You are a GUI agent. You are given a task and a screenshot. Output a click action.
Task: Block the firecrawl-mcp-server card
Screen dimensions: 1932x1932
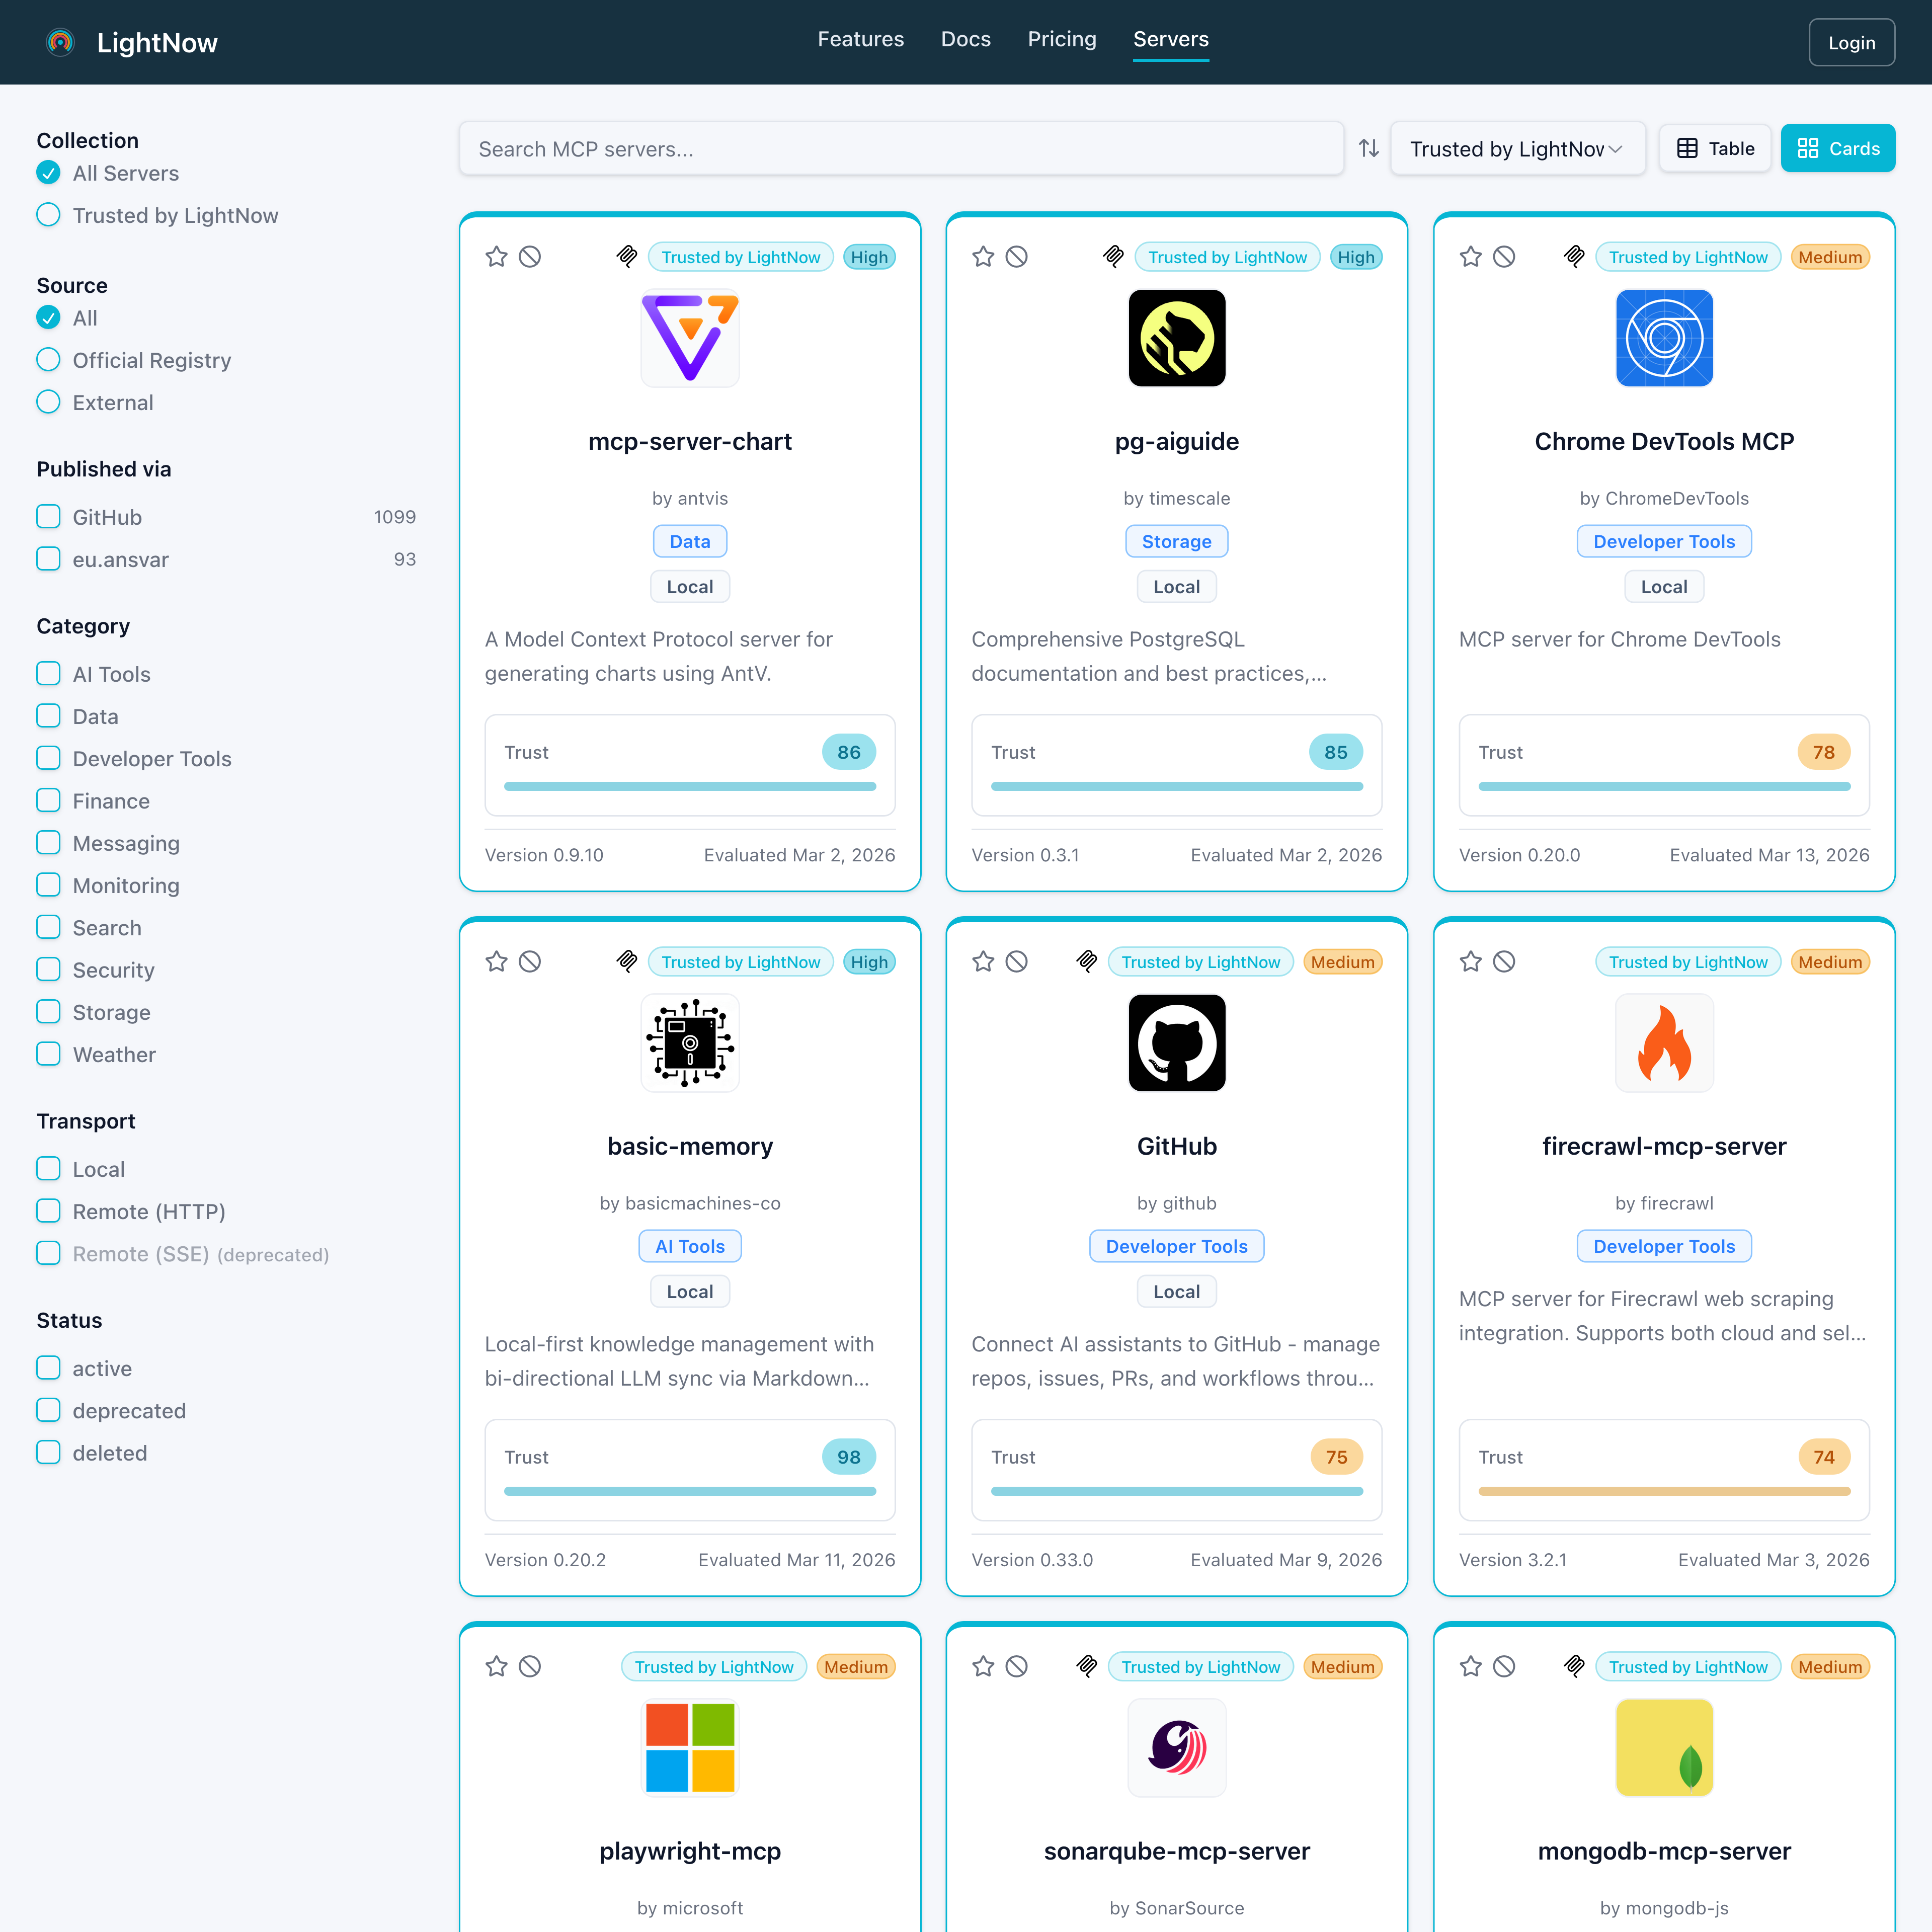click(1504, 962)
